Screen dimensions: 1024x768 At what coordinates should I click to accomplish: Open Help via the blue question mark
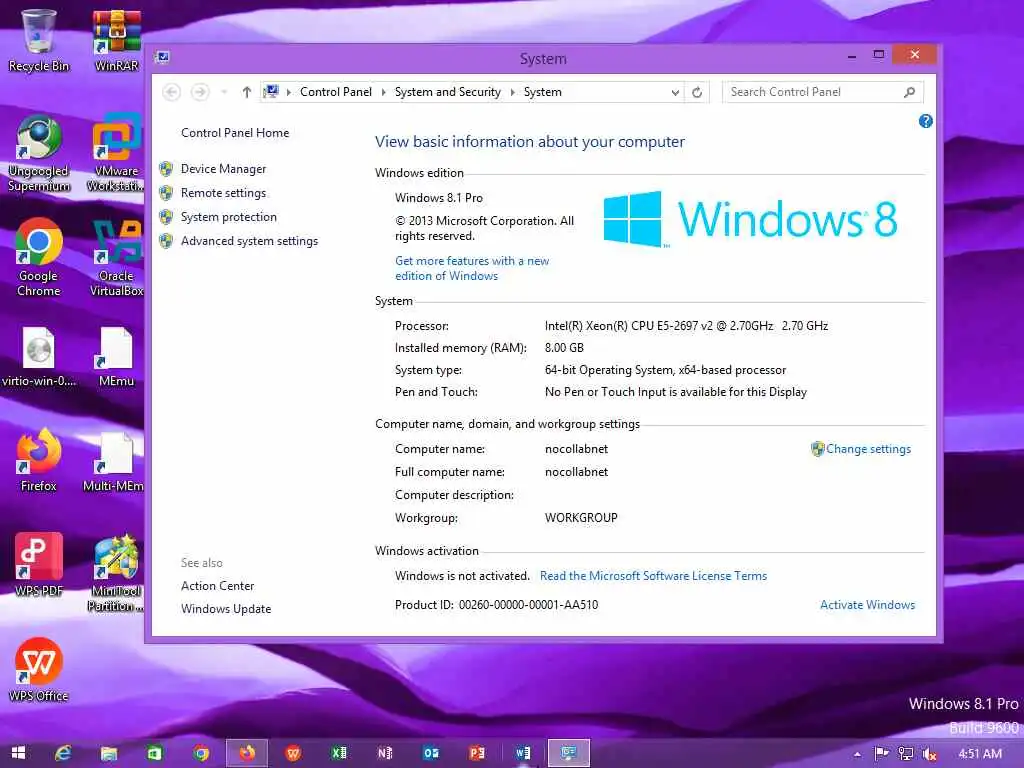(x=925, y=121)
